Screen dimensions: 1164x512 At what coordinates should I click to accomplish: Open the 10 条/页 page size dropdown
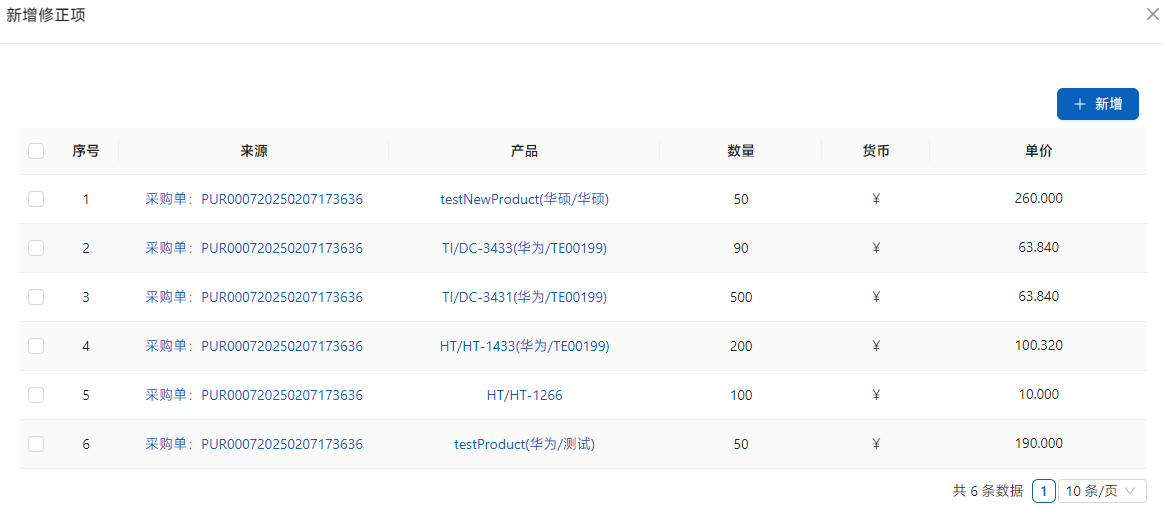click(1102, 491)
